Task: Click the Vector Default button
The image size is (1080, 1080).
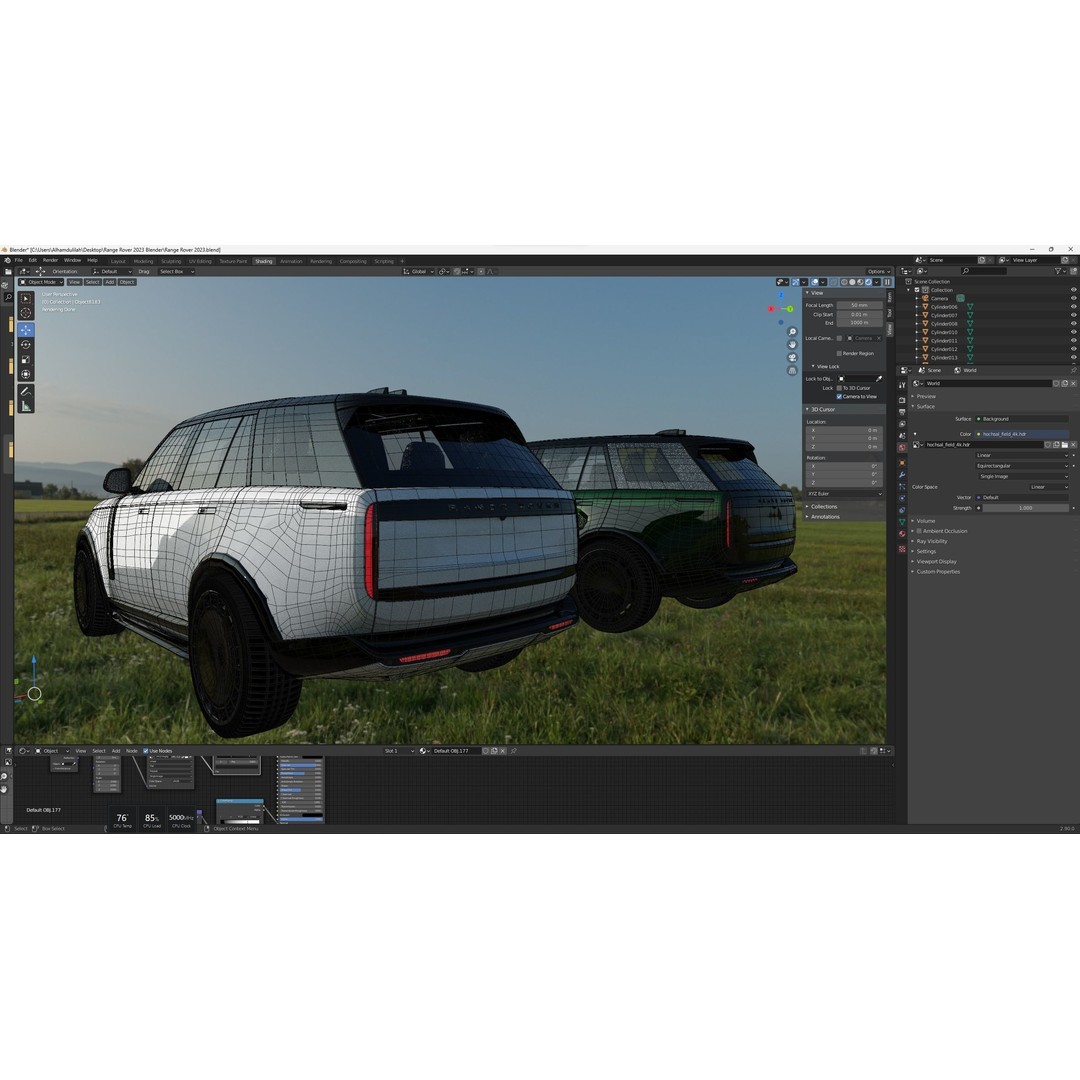Action: [x=1022, y=497]
